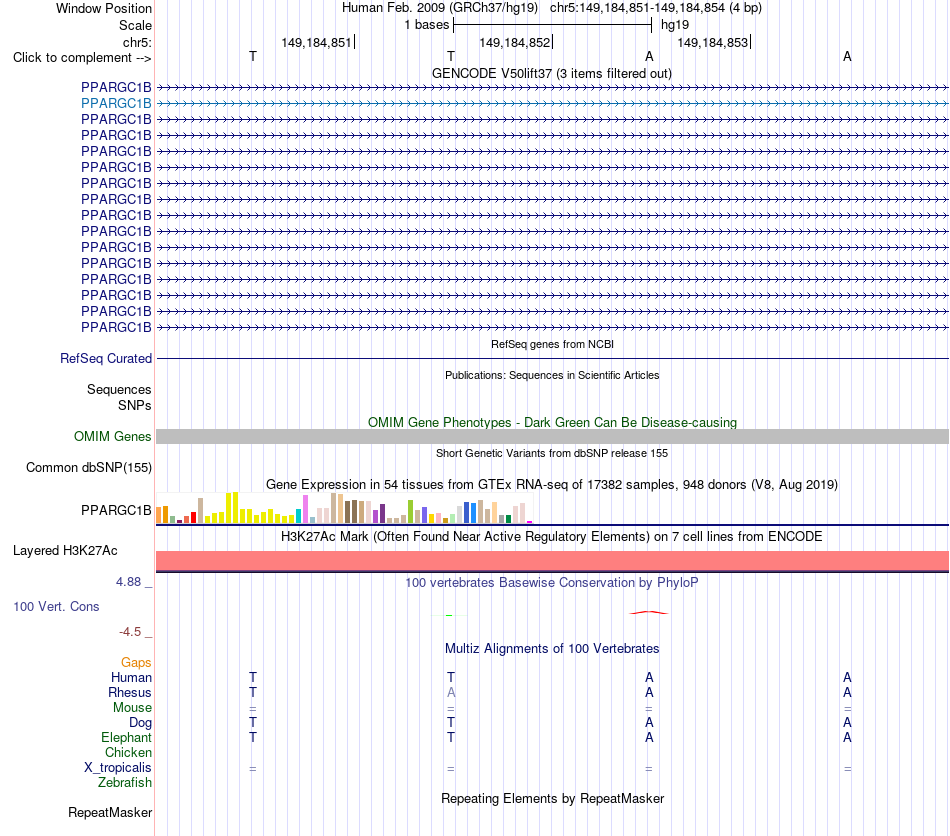Image resolution: width=950 pixels, height=836 pixels.
Task: Open the OMIM Genes track label
Action: pos(112,437)
